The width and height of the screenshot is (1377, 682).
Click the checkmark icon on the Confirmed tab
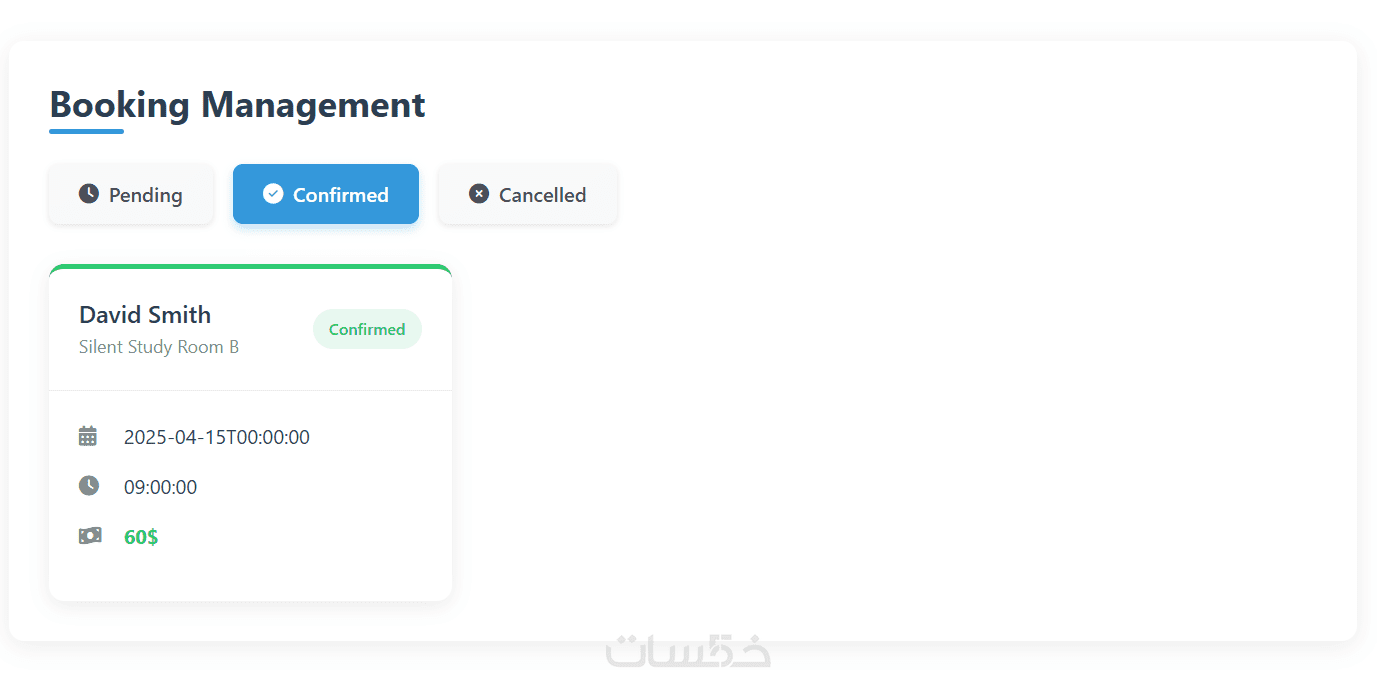(273, 193)
